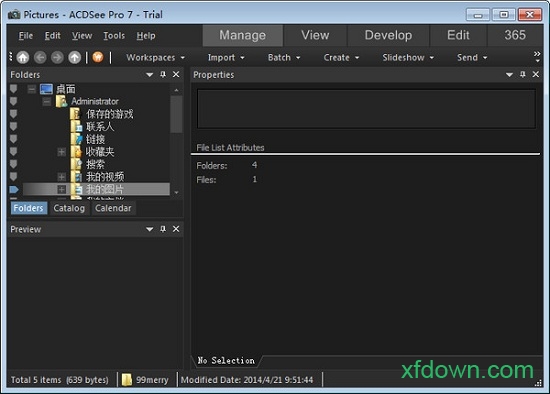Open the Calendar pane tab
Screen dimensions: 550x394
113,208
